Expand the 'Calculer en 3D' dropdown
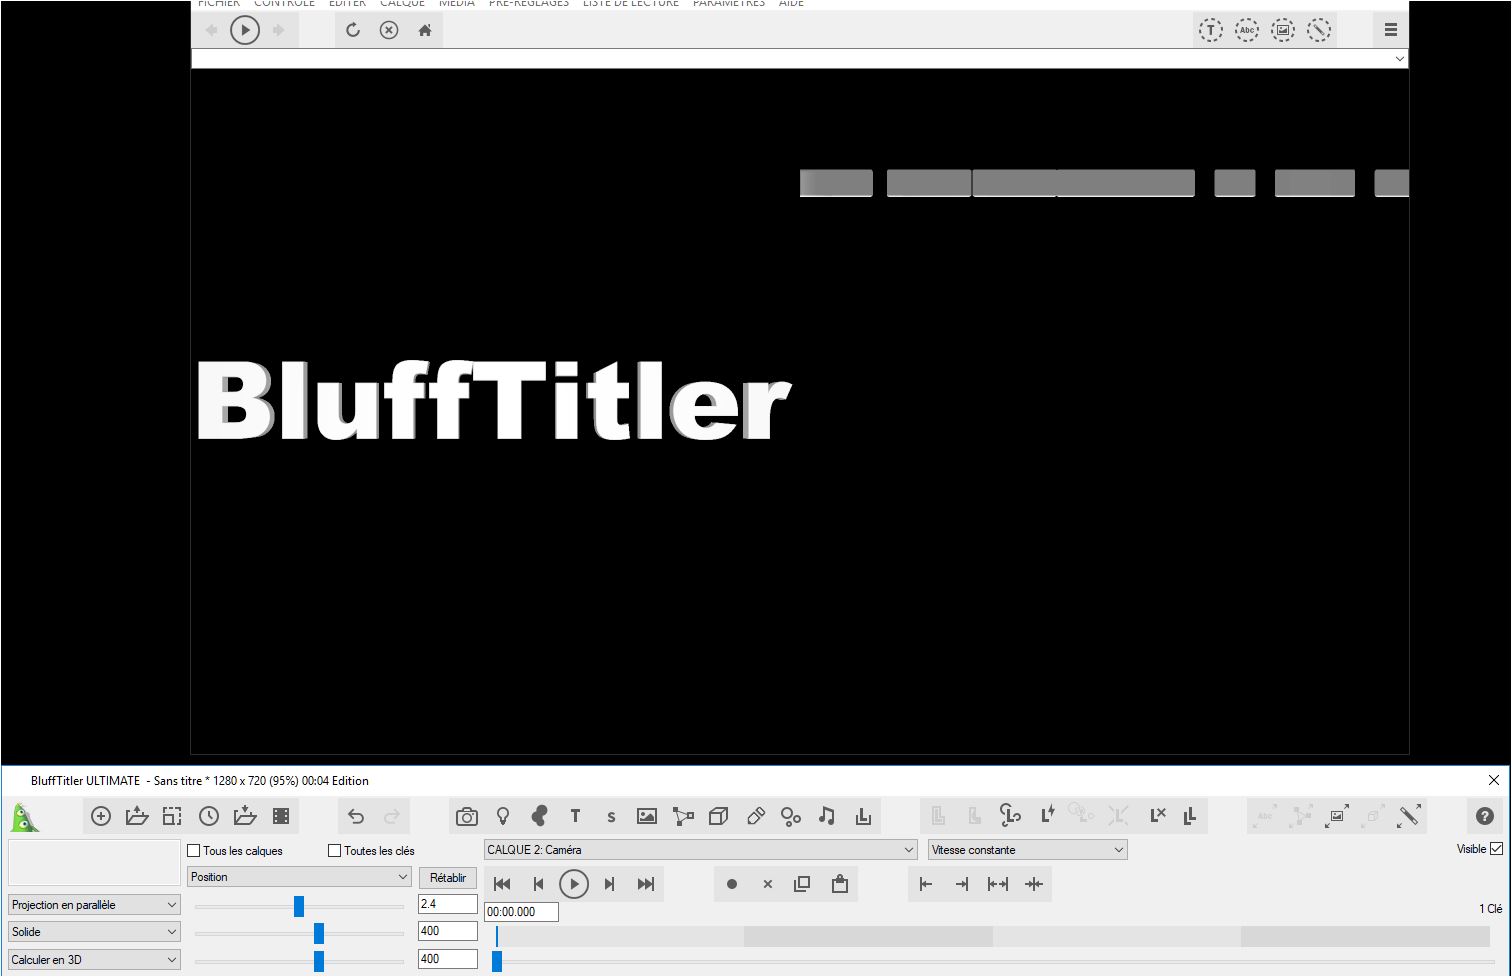Screen dimensions: 1512x977 (x=94, y=960)
